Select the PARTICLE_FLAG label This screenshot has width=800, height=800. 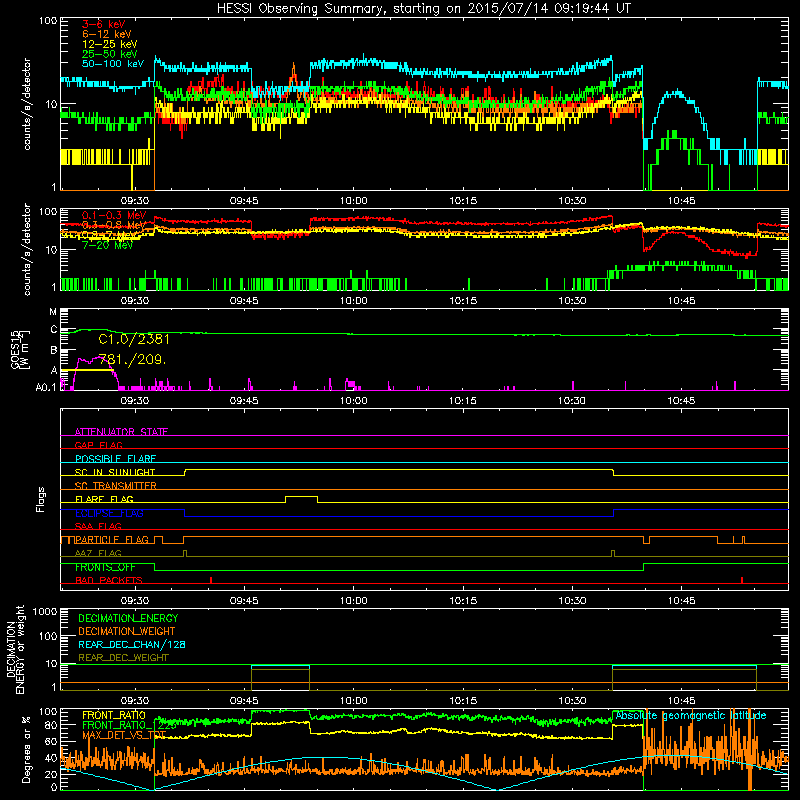pos(112,539)
